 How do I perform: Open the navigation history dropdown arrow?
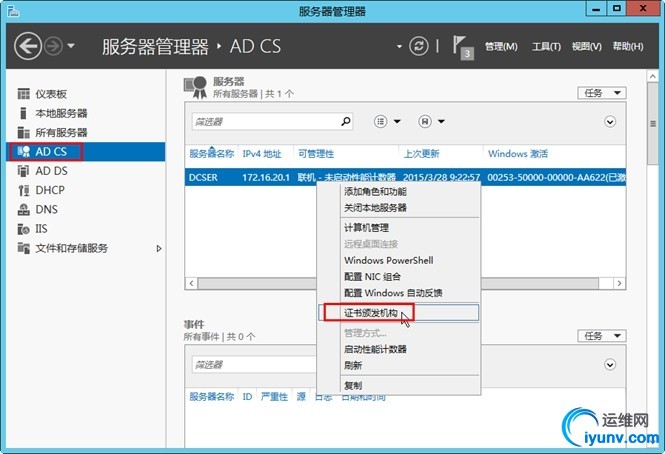(71, 45)
